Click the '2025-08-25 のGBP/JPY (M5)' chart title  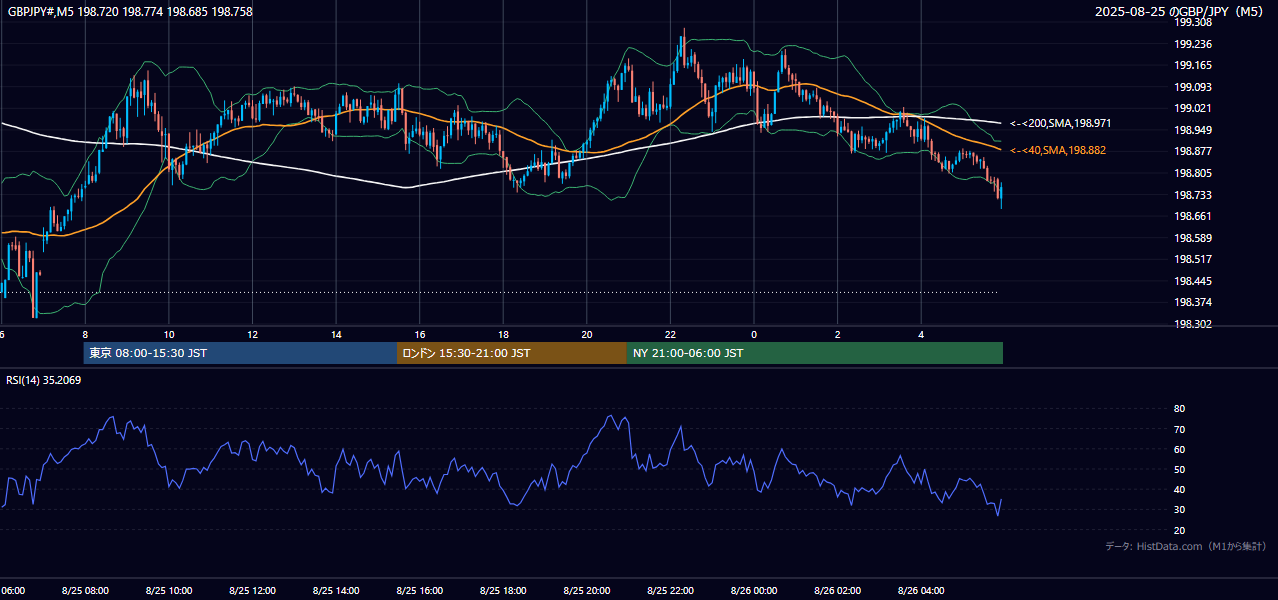click(1181, 12)
